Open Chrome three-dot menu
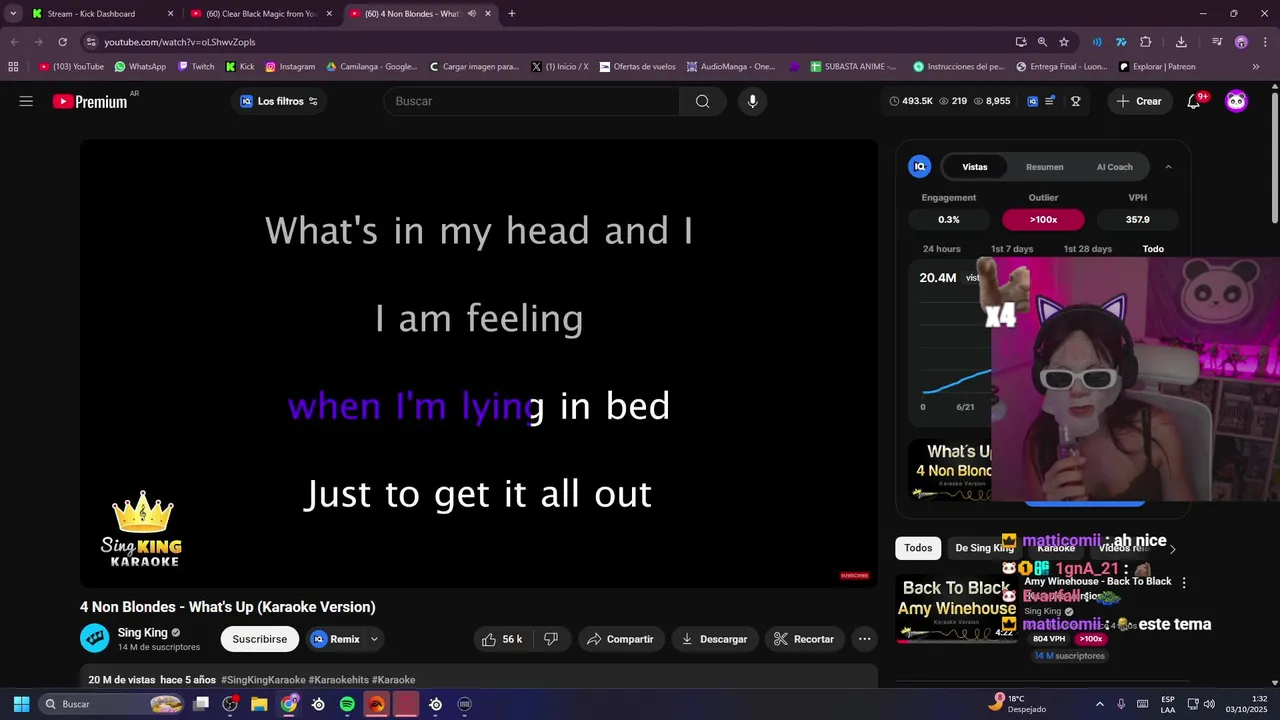The width and height of the screenshot is (1280, 720). (x=1263, y=42)
